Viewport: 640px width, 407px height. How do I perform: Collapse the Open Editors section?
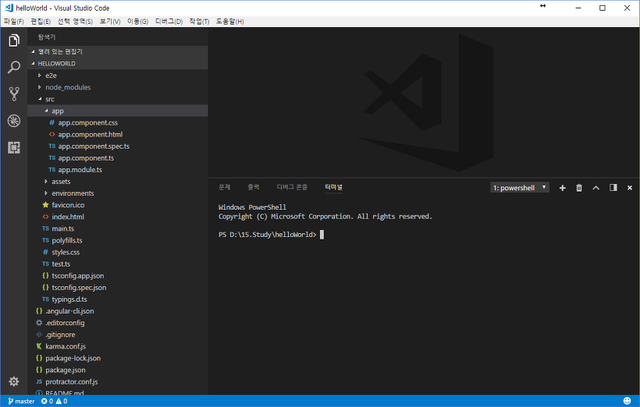click(x=118, y=51)
